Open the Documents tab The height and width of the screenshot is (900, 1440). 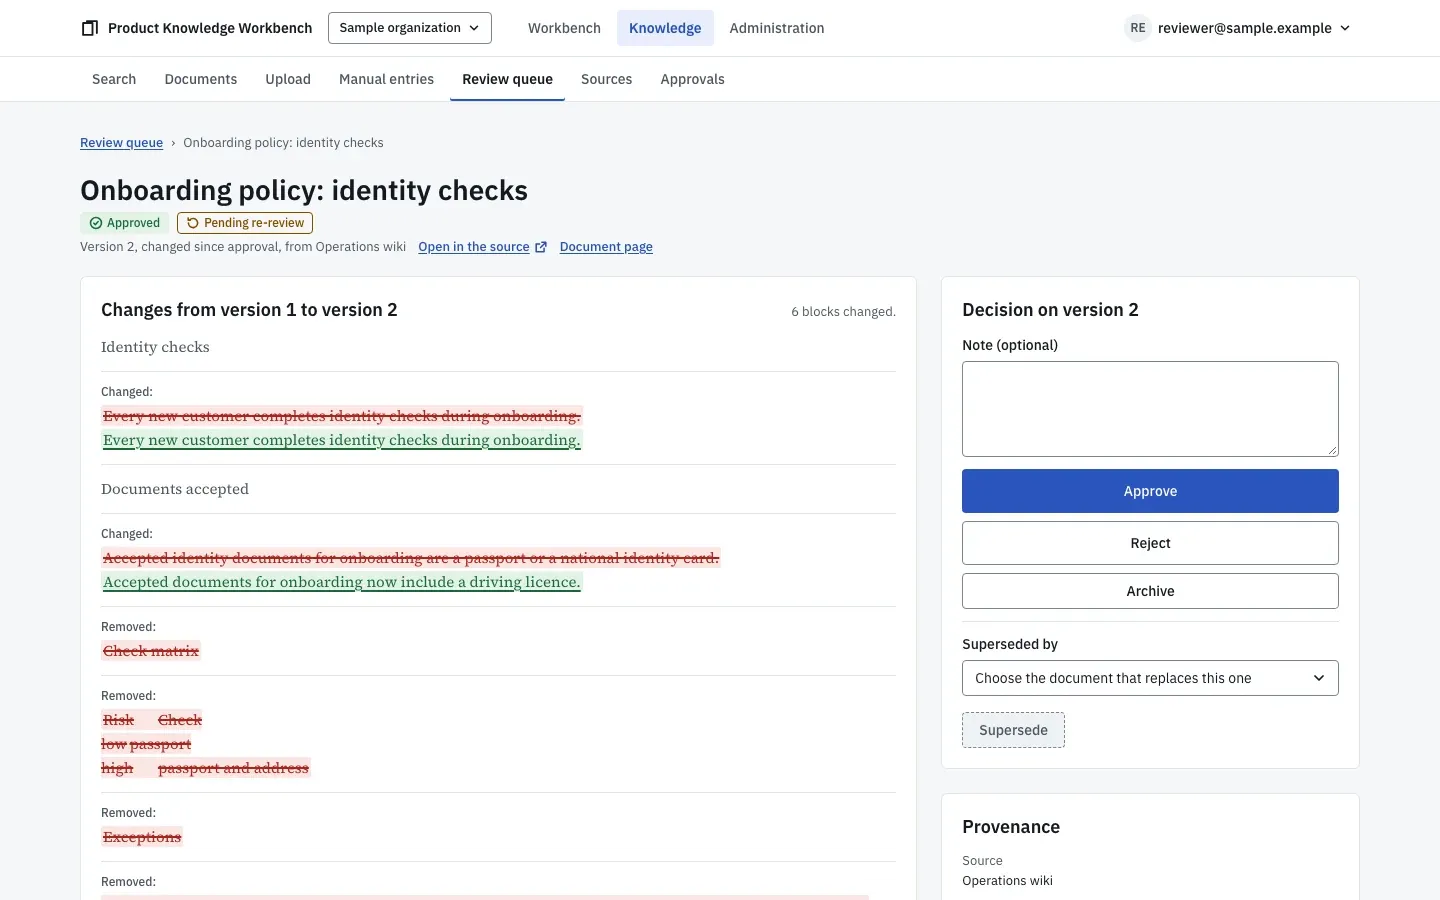201,79
